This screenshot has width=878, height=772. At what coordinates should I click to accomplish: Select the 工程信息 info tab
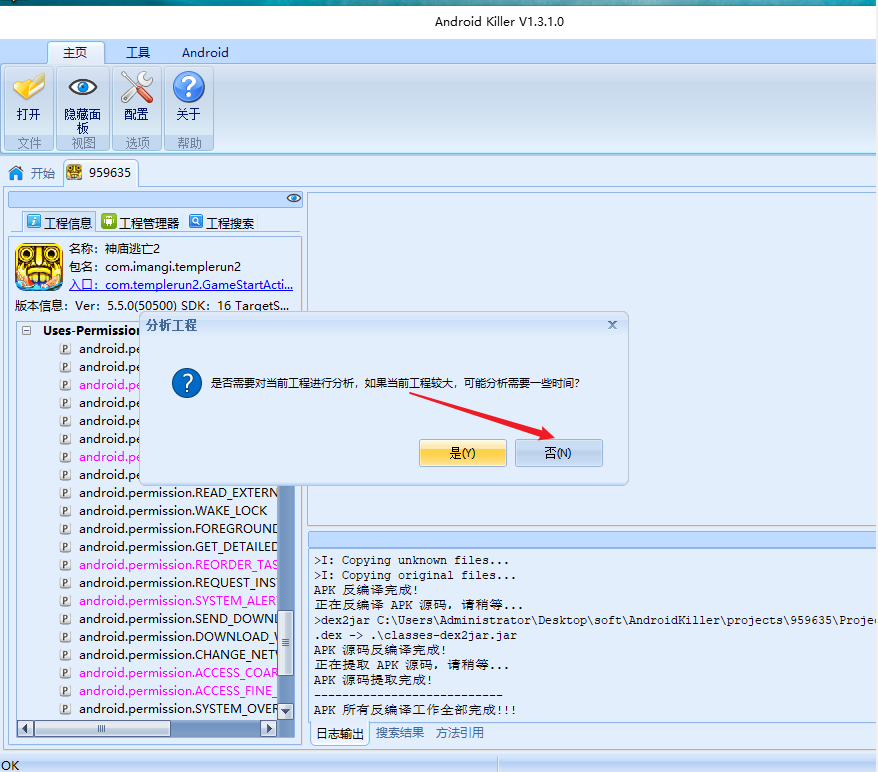point(59,223)
